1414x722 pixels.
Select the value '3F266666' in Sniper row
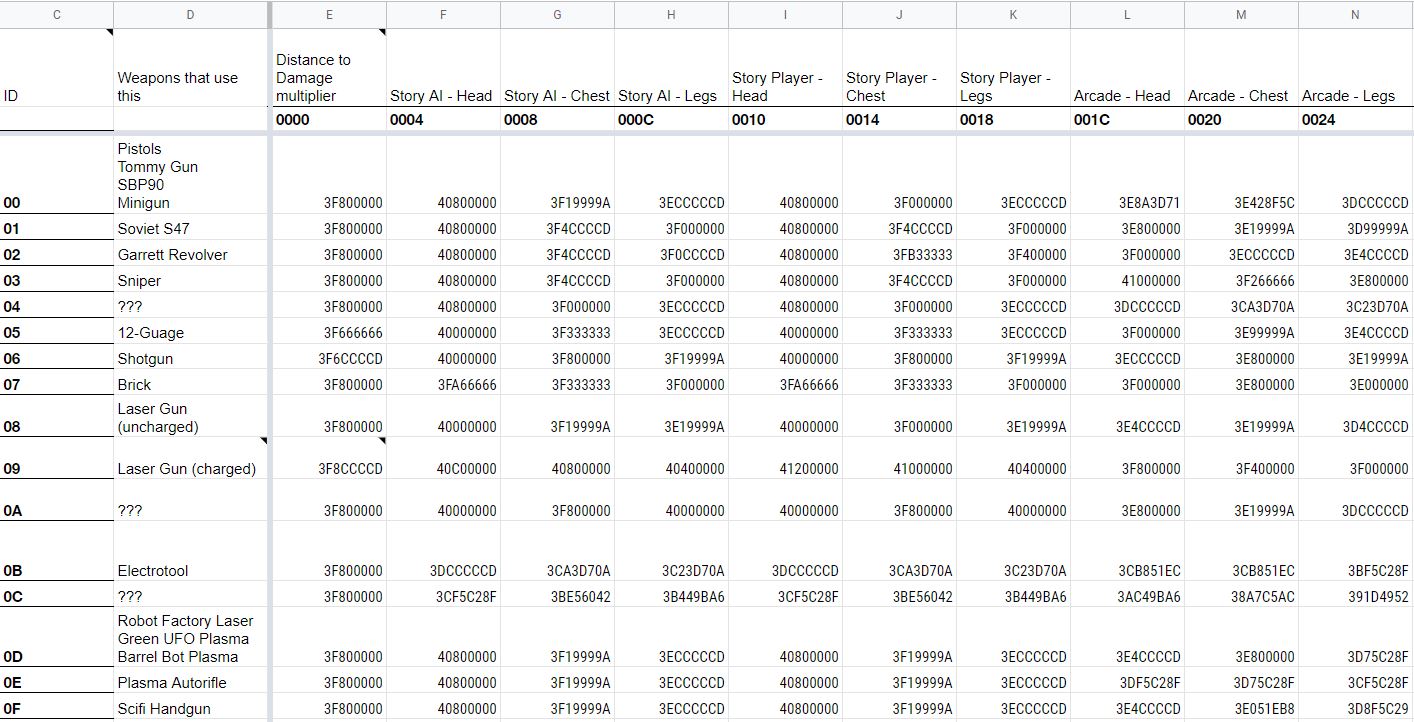pyautogui.click(x=1241, y=281)
